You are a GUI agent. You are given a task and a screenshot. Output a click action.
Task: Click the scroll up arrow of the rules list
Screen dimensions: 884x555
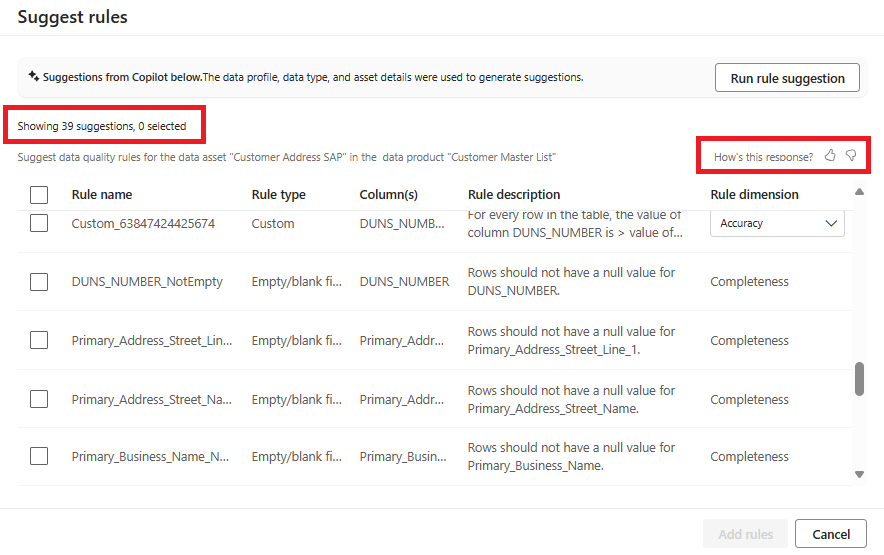coord(859,192)
